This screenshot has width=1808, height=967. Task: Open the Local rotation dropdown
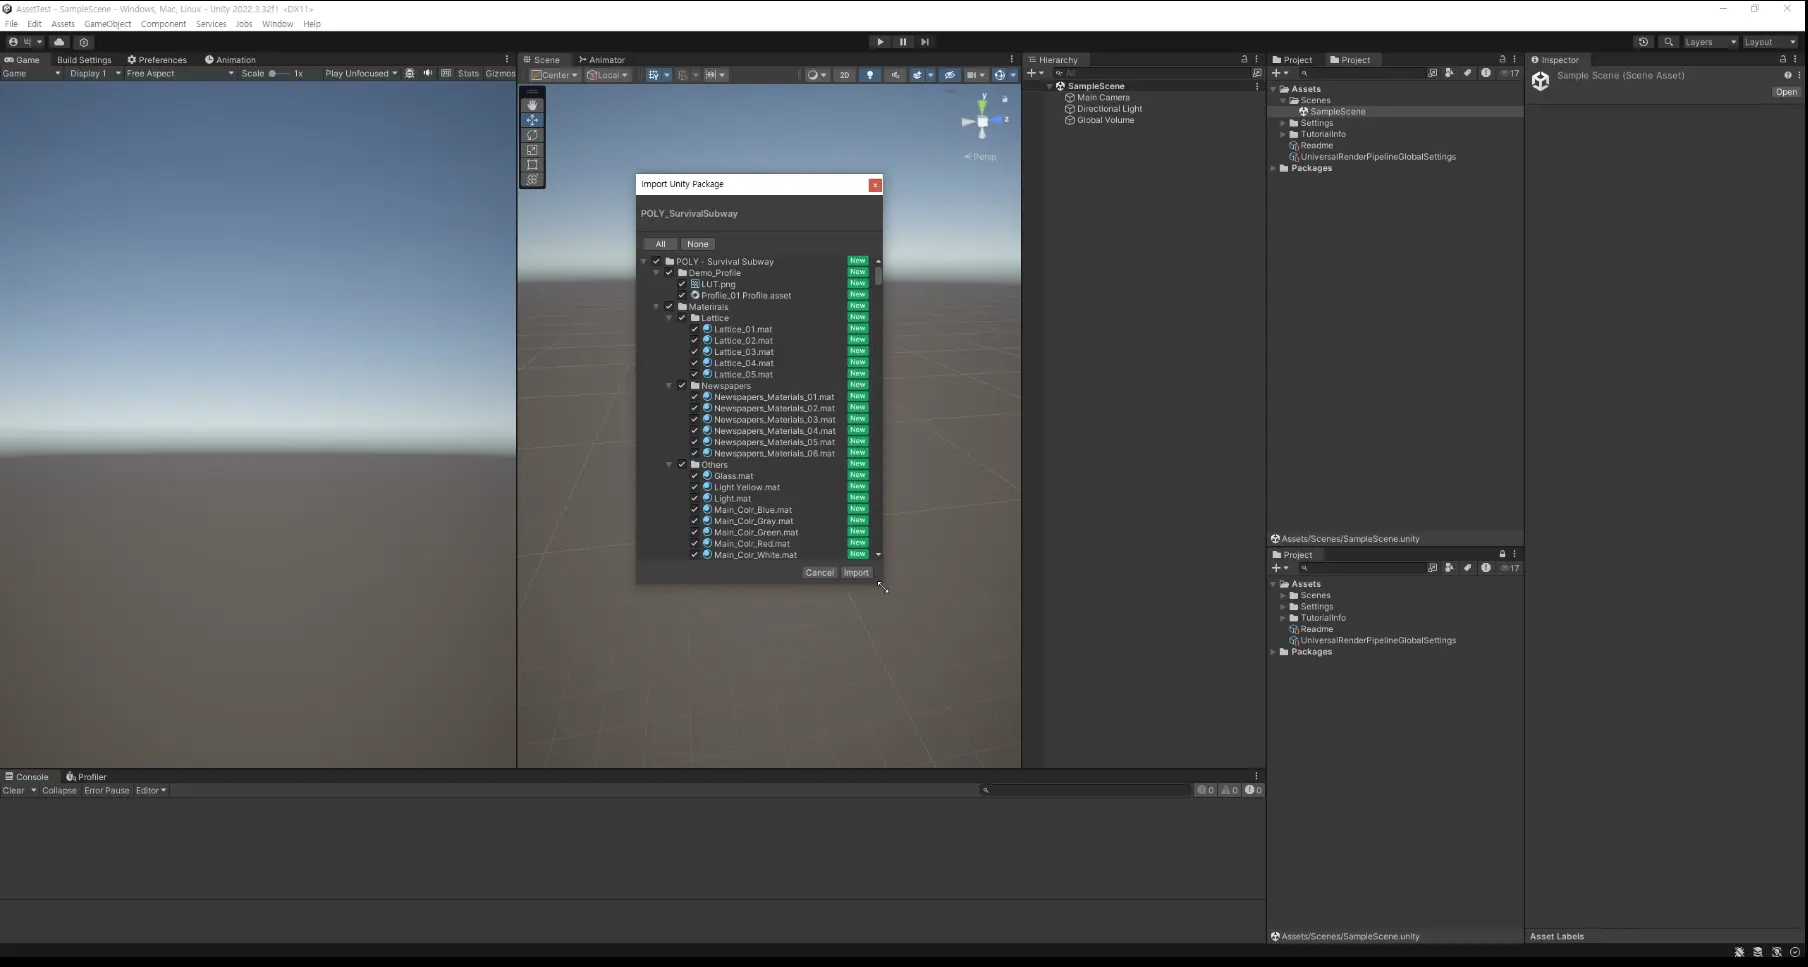coord(608,75)
